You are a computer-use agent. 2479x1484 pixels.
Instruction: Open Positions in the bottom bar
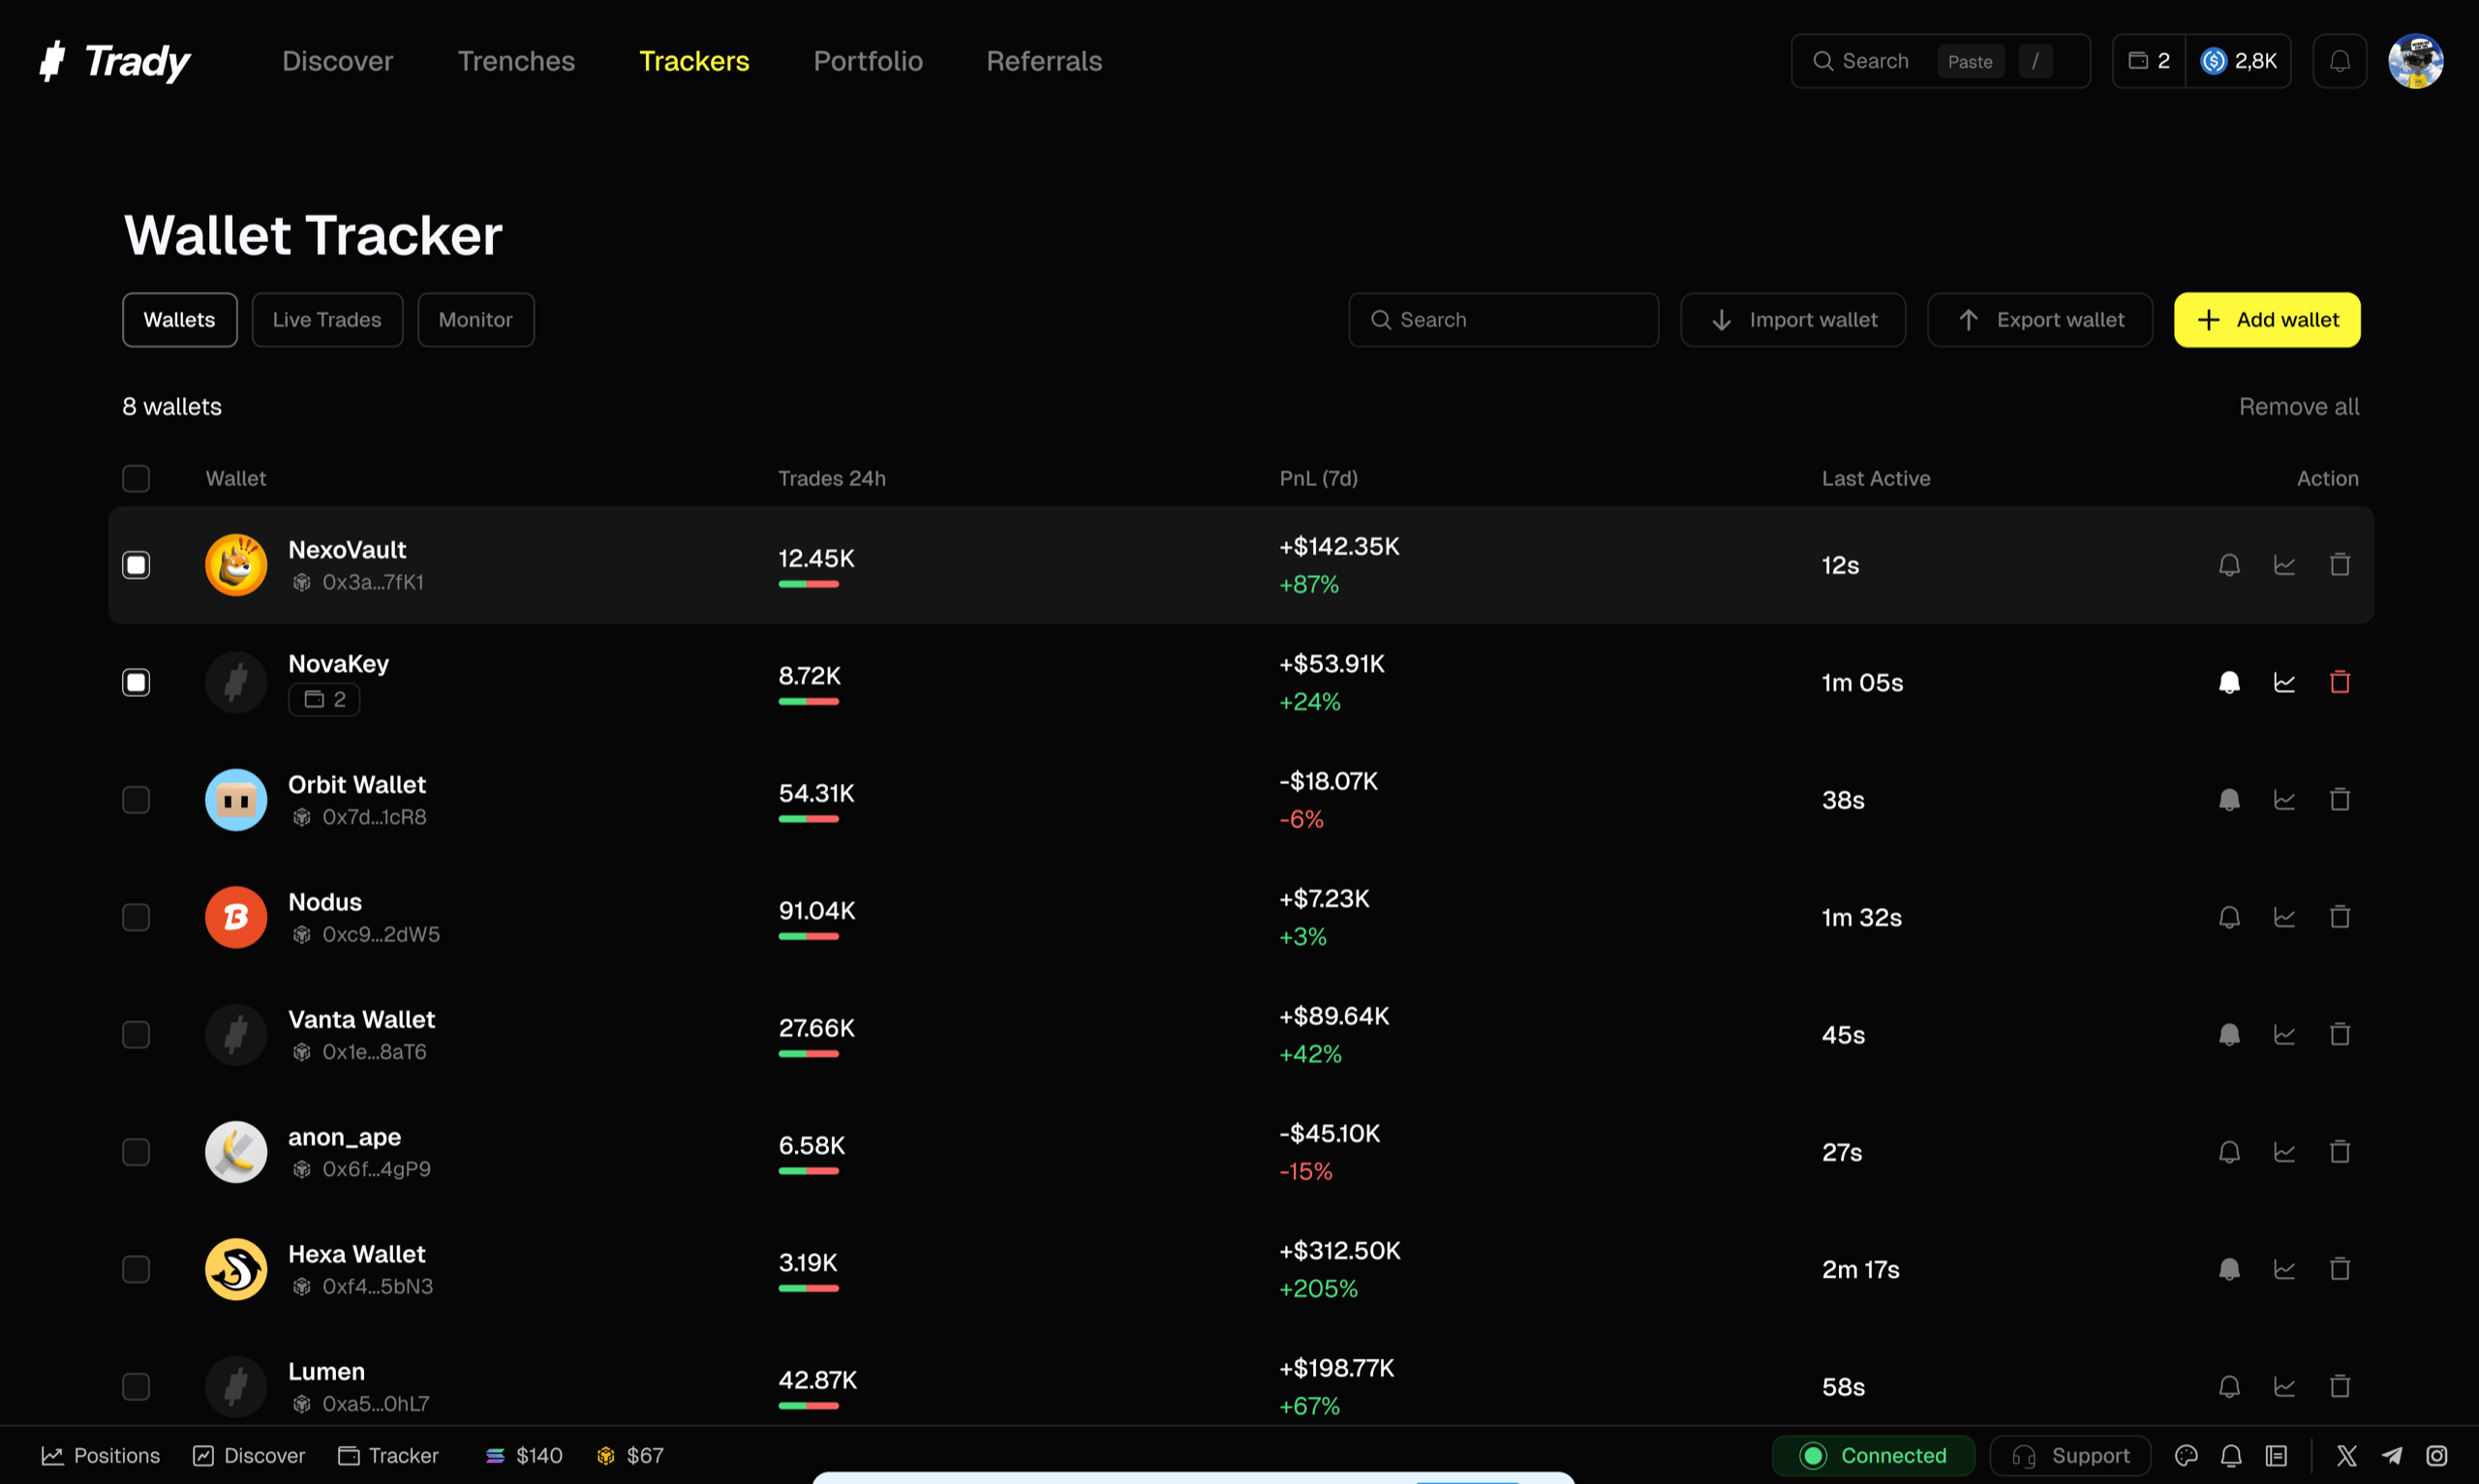(100, 1456)
